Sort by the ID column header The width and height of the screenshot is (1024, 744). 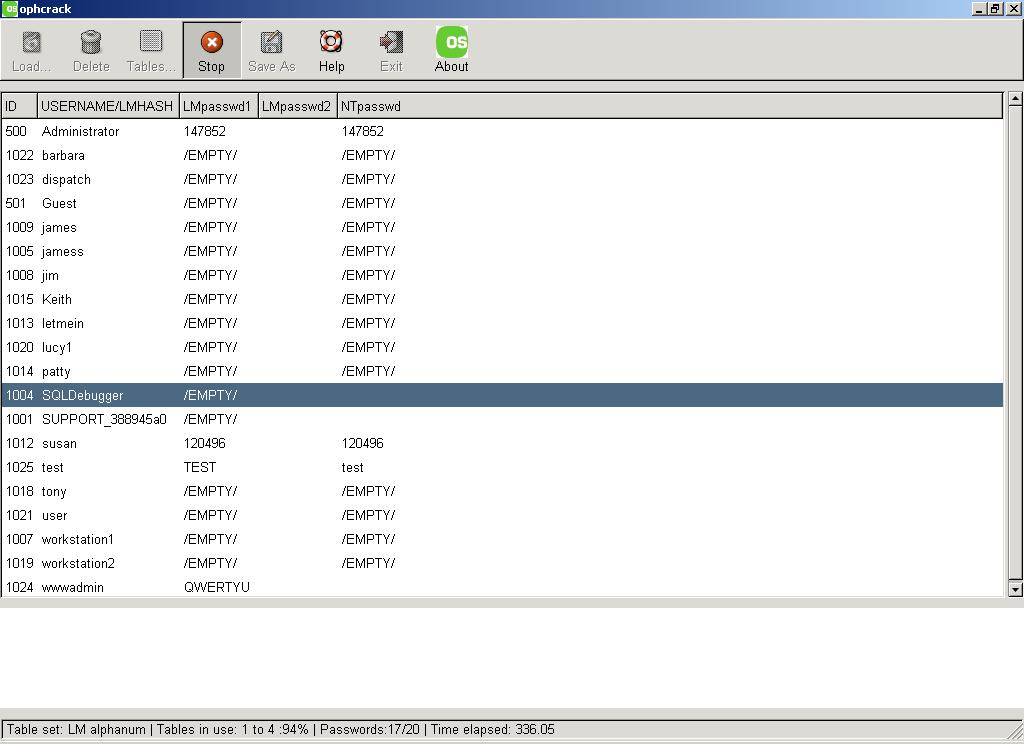click(20, 106)
